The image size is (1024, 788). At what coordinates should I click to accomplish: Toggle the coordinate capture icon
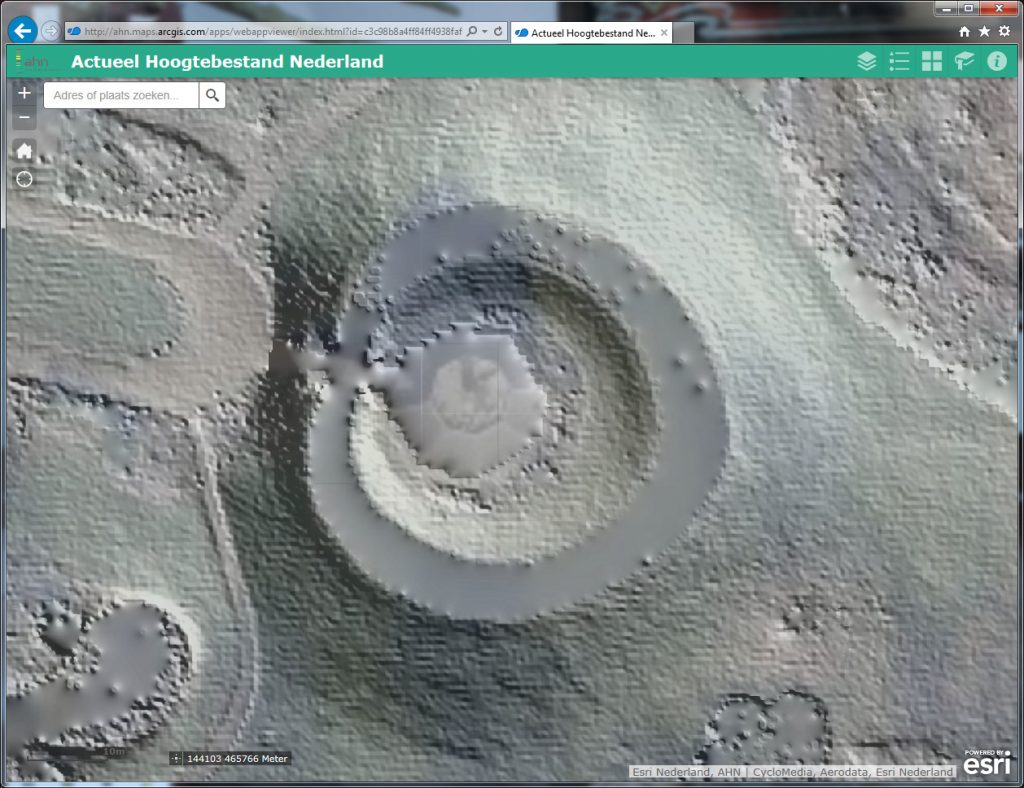tap(177, 759)
